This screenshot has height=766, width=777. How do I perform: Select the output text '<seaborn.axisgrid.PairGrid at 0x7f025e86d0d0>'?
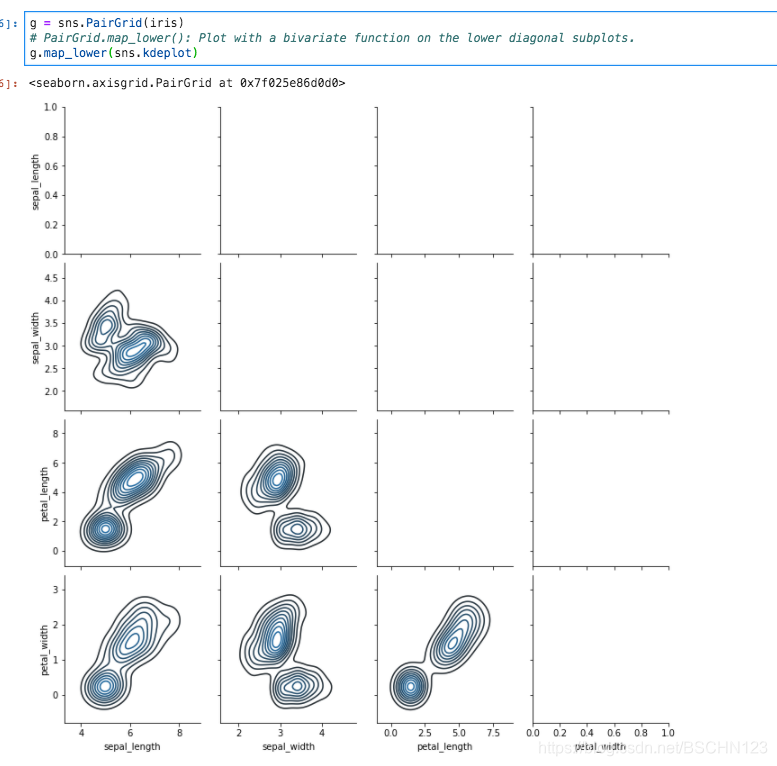pyautogui.click(x=187, y=83)
